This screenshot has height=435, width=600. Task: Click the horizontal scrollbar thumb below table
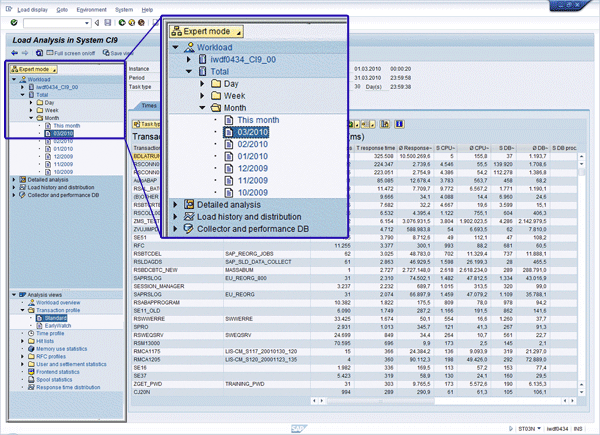[x=381, y=401]
